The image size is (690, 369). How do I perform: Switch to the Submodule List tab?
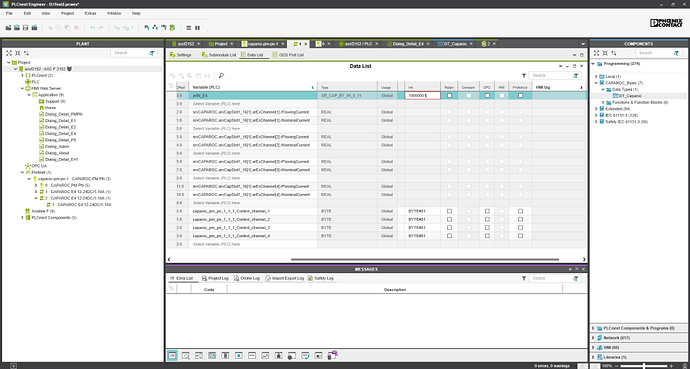pyautogui.click(x=219, y=55)
